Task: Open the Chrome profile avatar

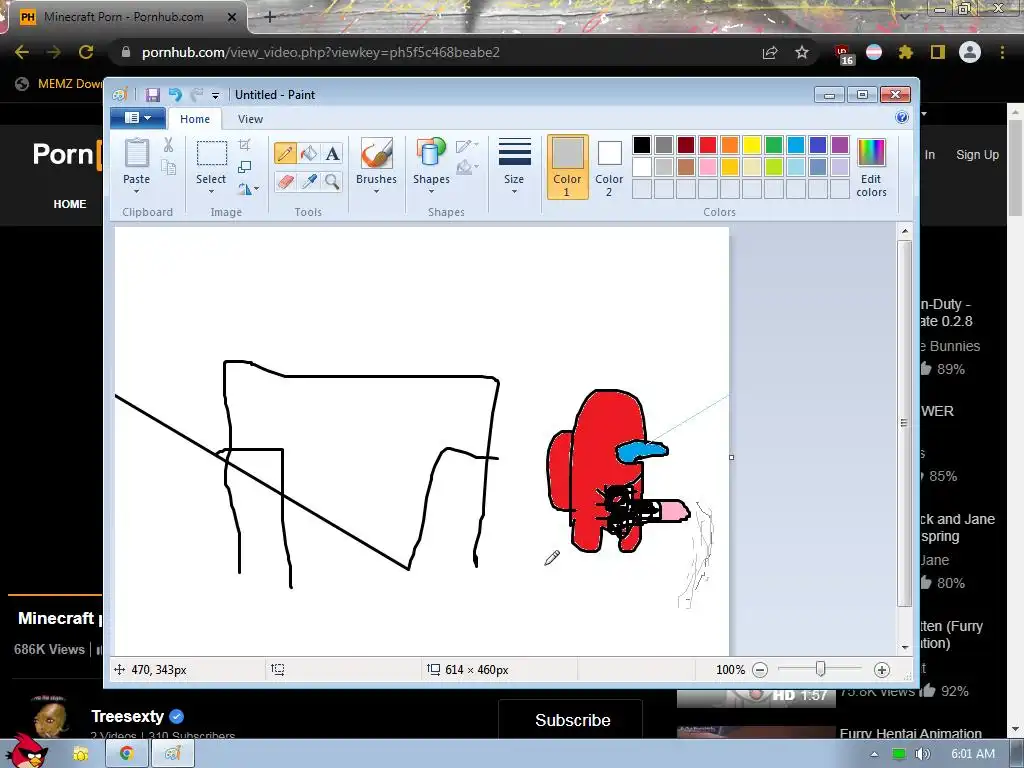Action: pos(970,52)
